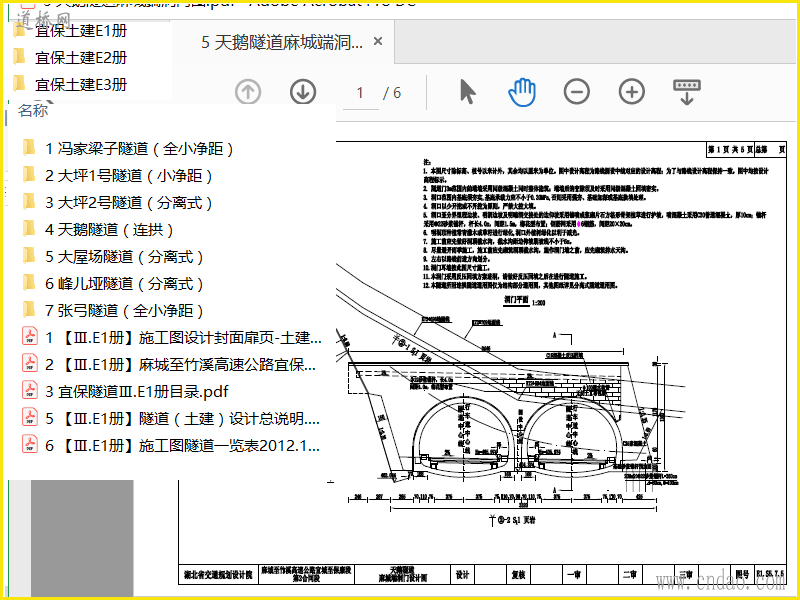Viewport: 800px width, 600px height.
Task: Choose the arrow selection tool
Action: [x=467, y=92]
